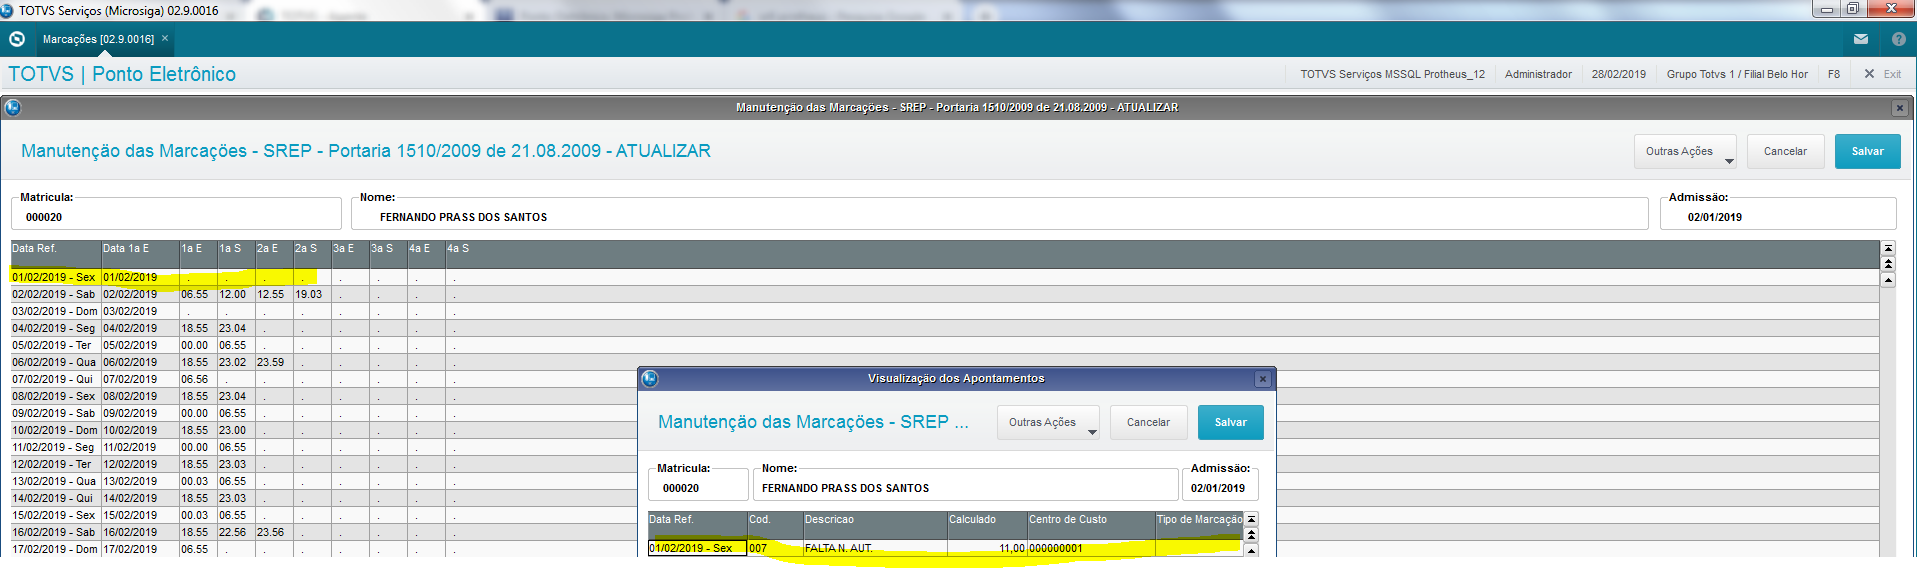Click Grupo Totvs 1 / Filial Belo Hor

click(x=1736, y=74)
